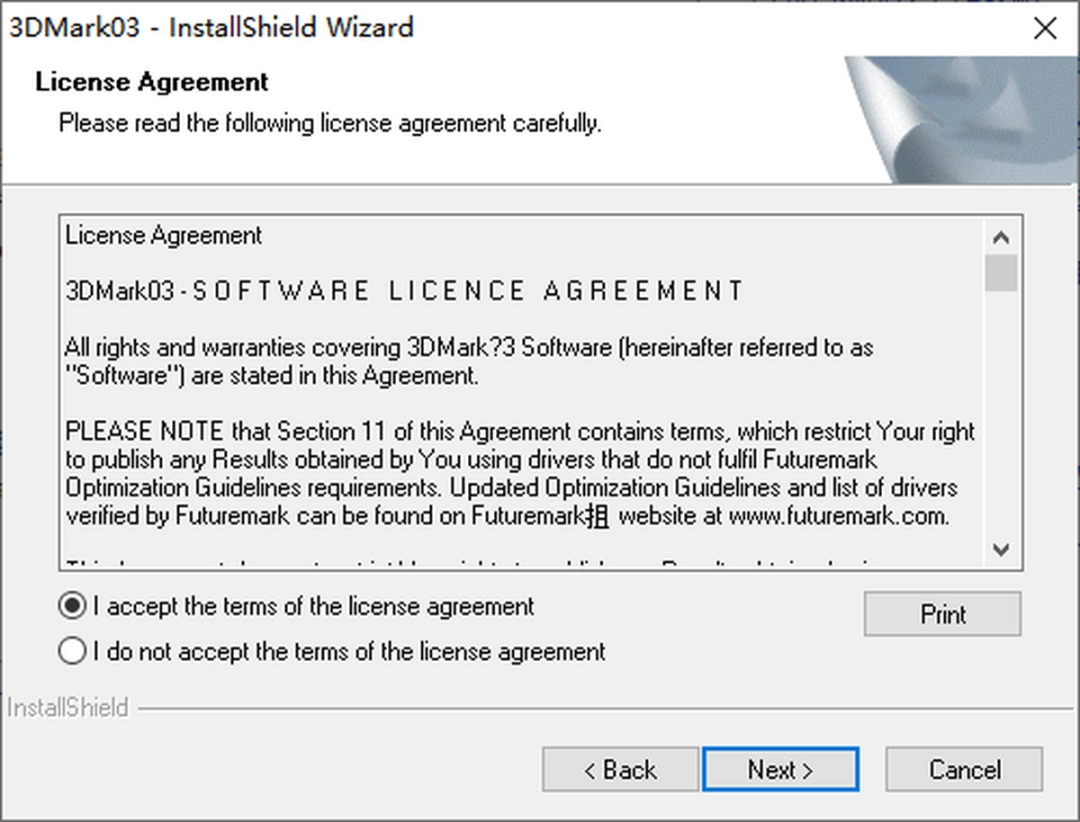Viewport: 1080px width, 822px height.
Task: Click the "Please read the following" instruction text
Action: click(x=330, y=124)
